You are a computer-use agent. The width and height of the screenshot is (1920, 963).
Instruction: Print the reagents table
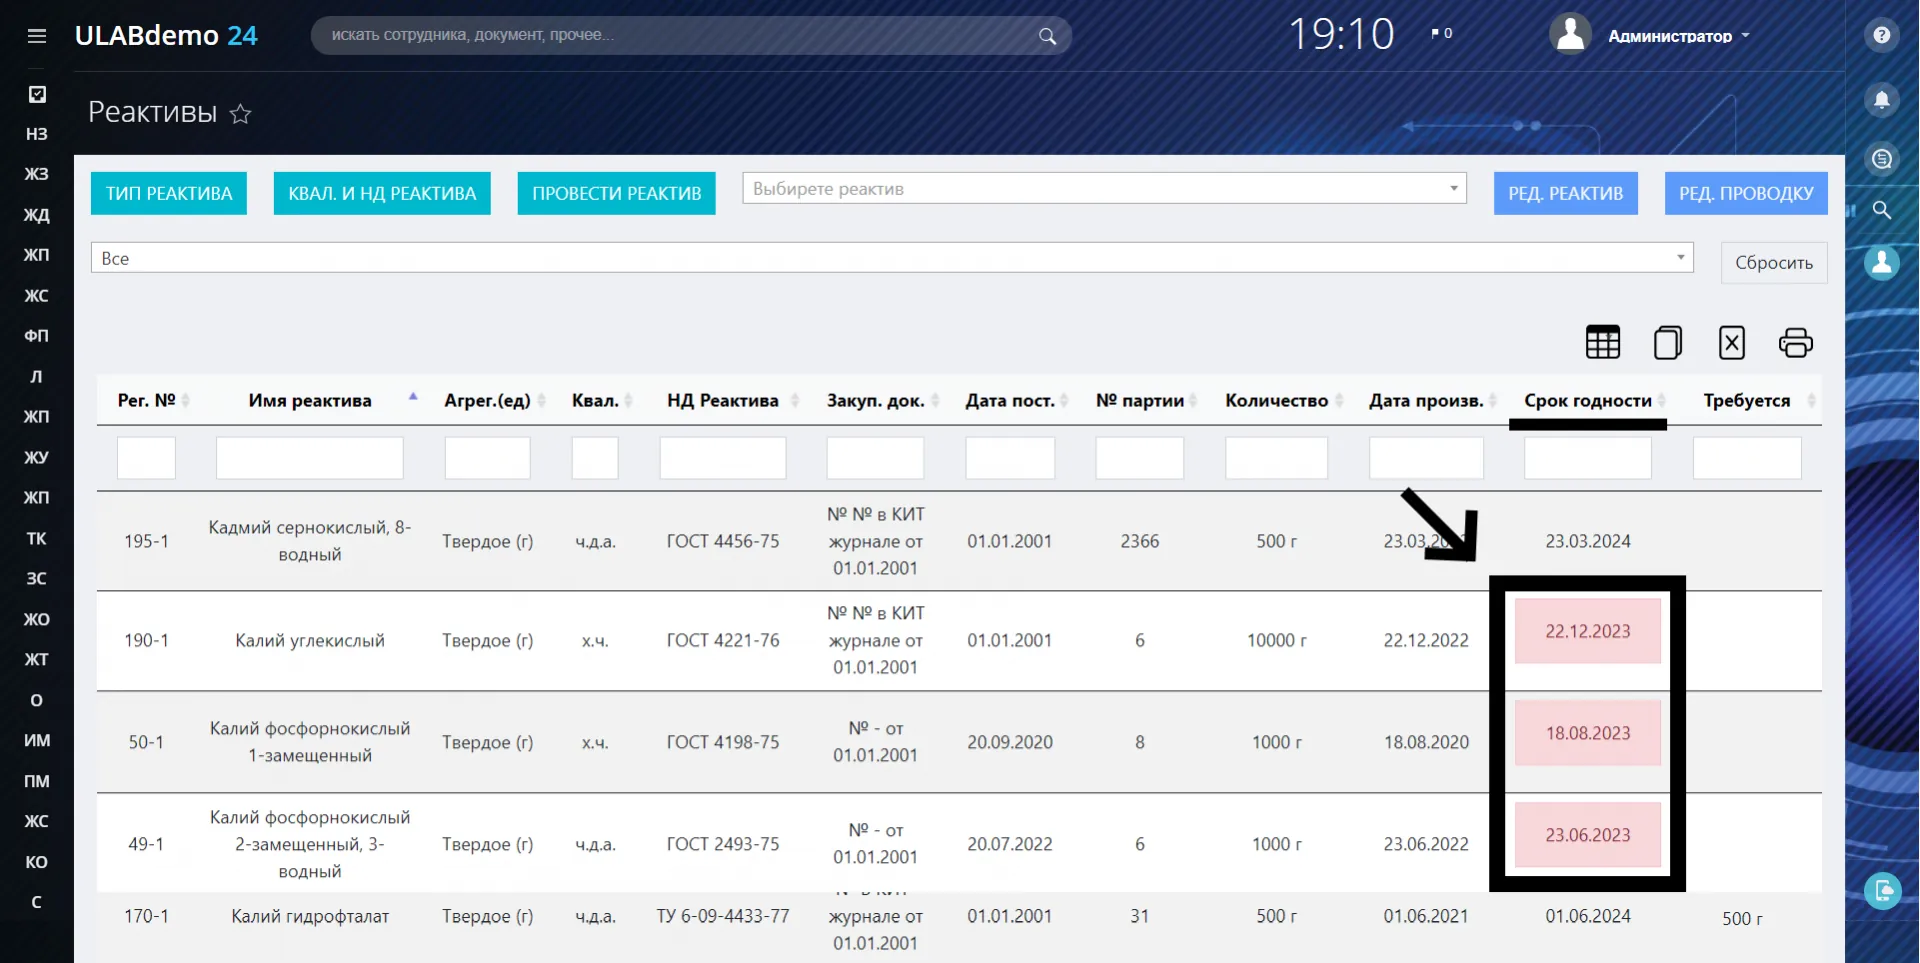[1796, 342]
